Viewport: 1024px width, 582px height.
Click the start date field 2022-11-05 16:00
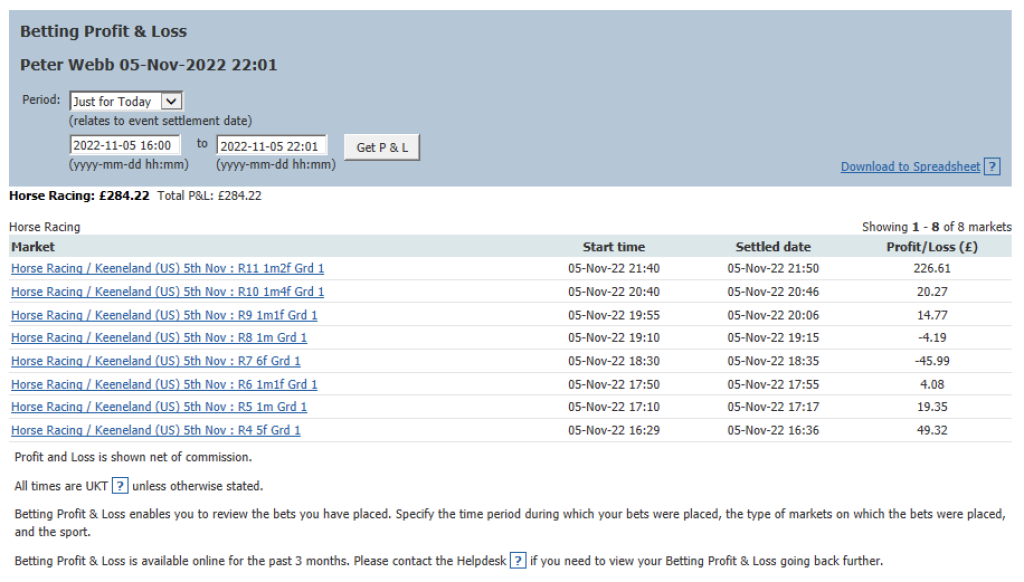pos(125,146)
